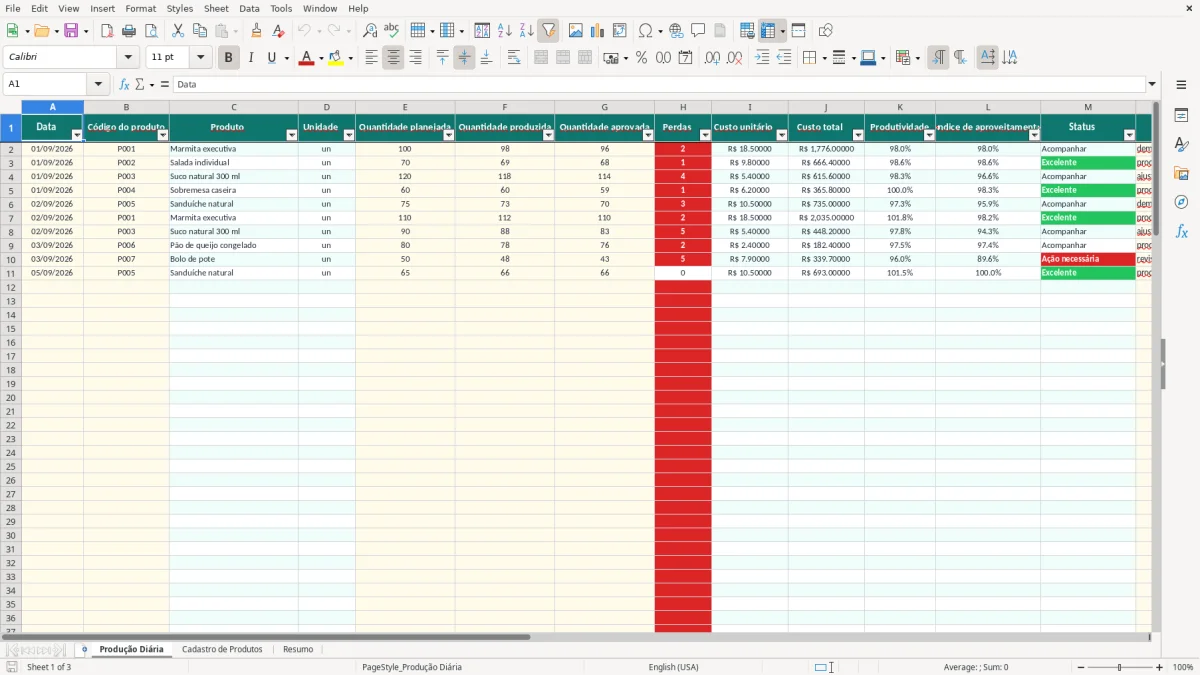Click the Print icon in the toolbar

pos(129,31)
